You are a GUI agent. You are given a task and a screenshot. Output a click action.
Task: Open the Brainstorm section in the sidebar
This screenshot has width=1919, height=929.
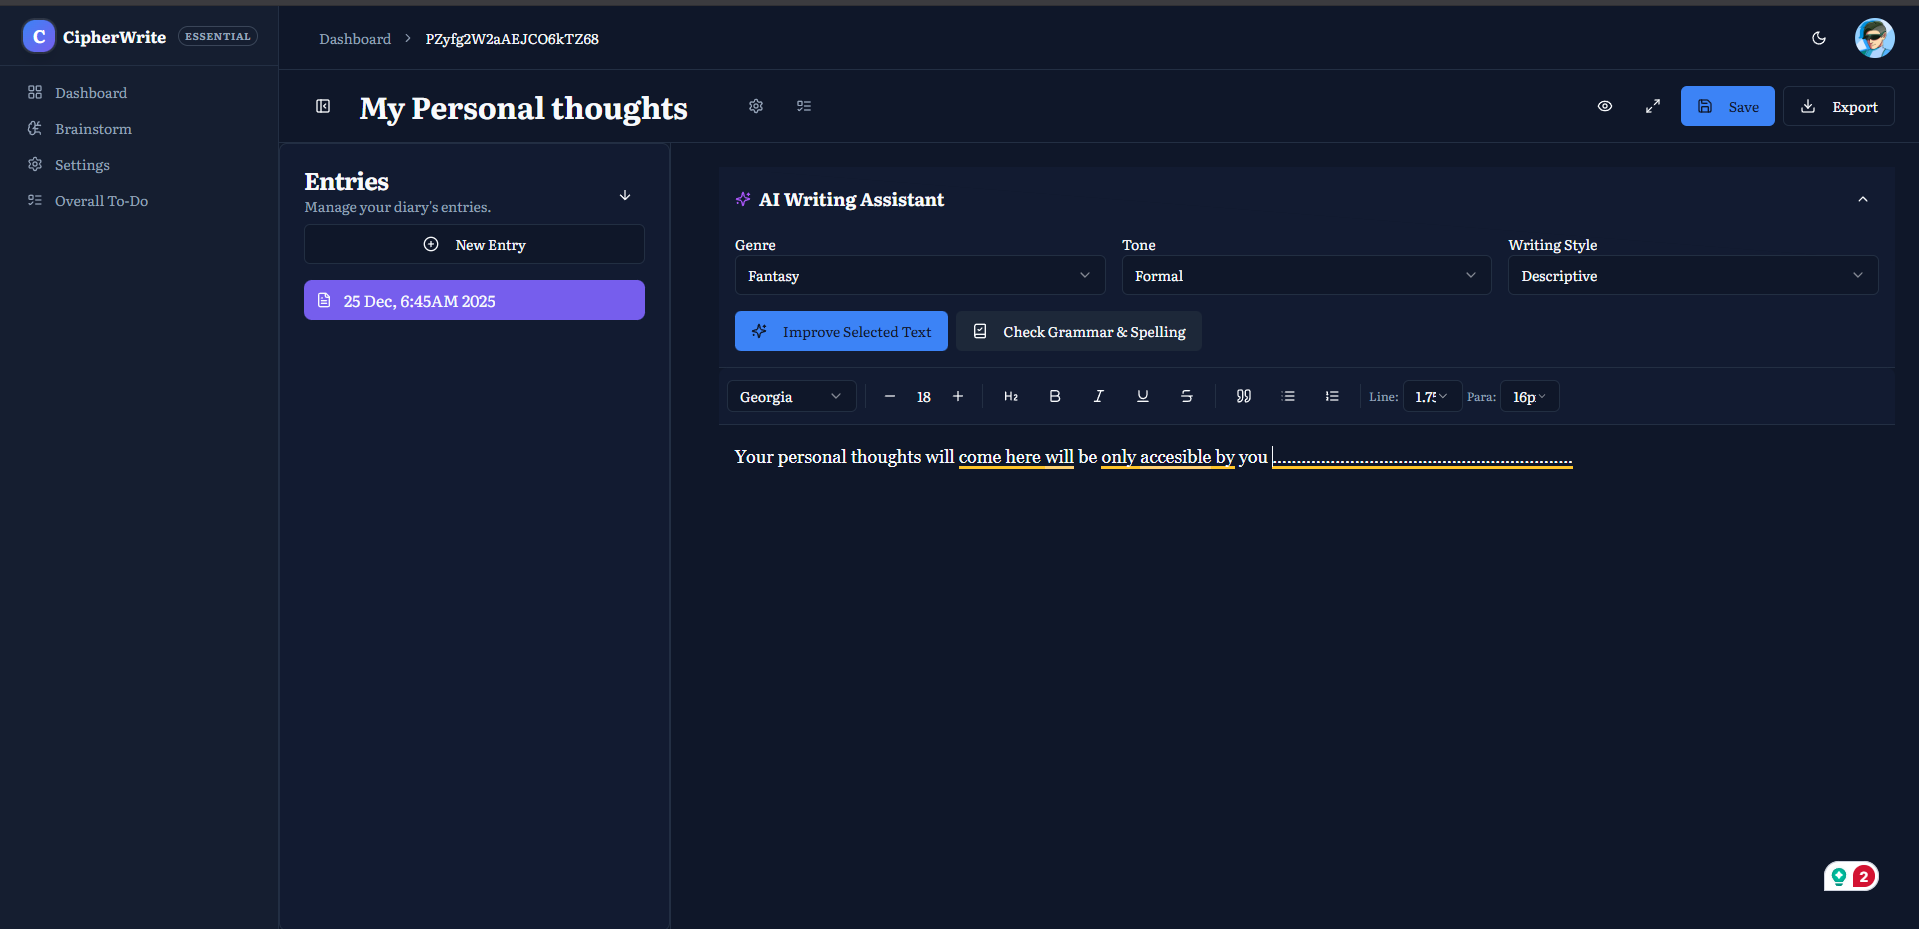coord(93,129)
